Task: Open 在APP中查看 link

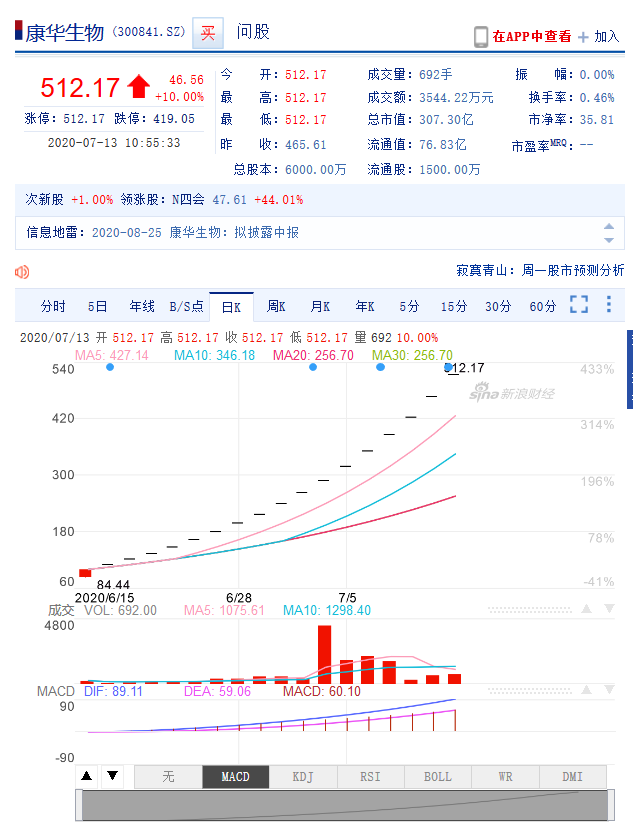Action: pos(531,36)
